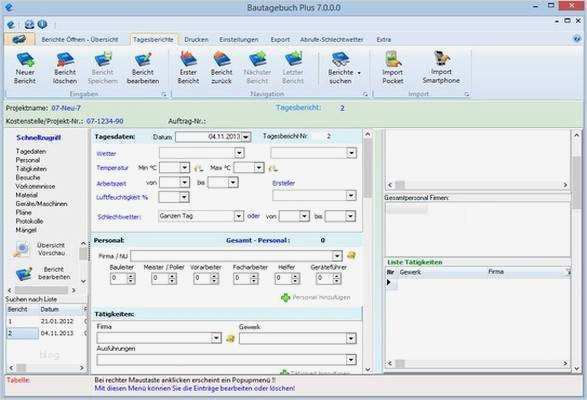Open Berichte Öffnen - Übersicht tab

80,39
